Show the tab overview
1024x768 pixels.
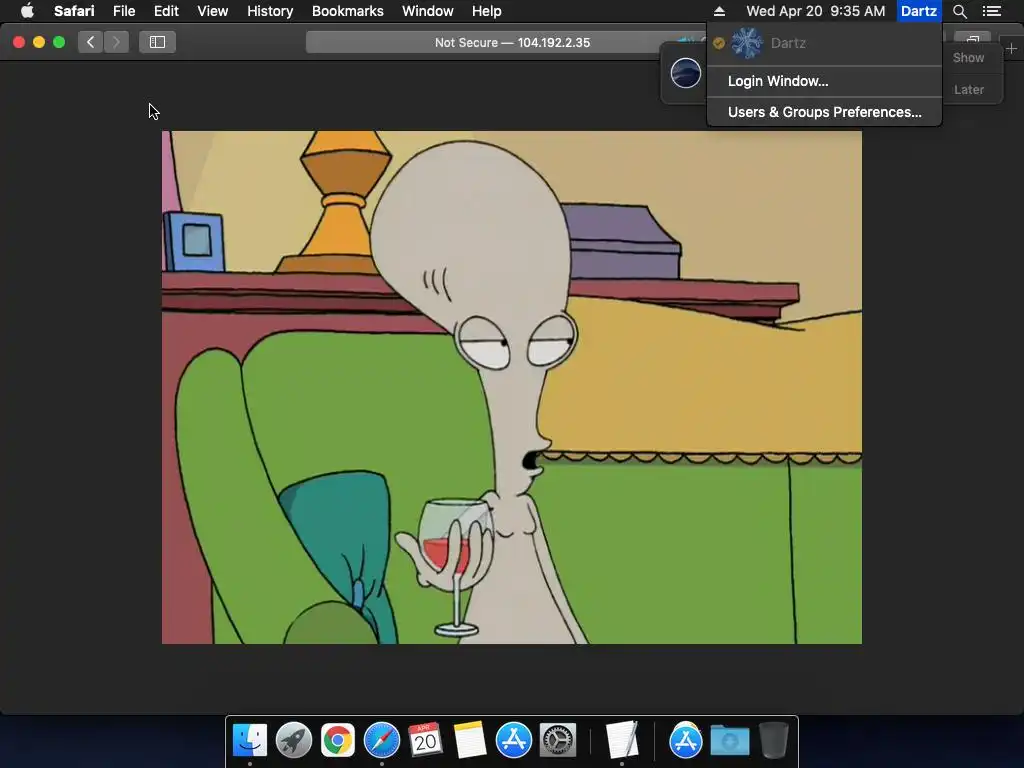point(972,39)
